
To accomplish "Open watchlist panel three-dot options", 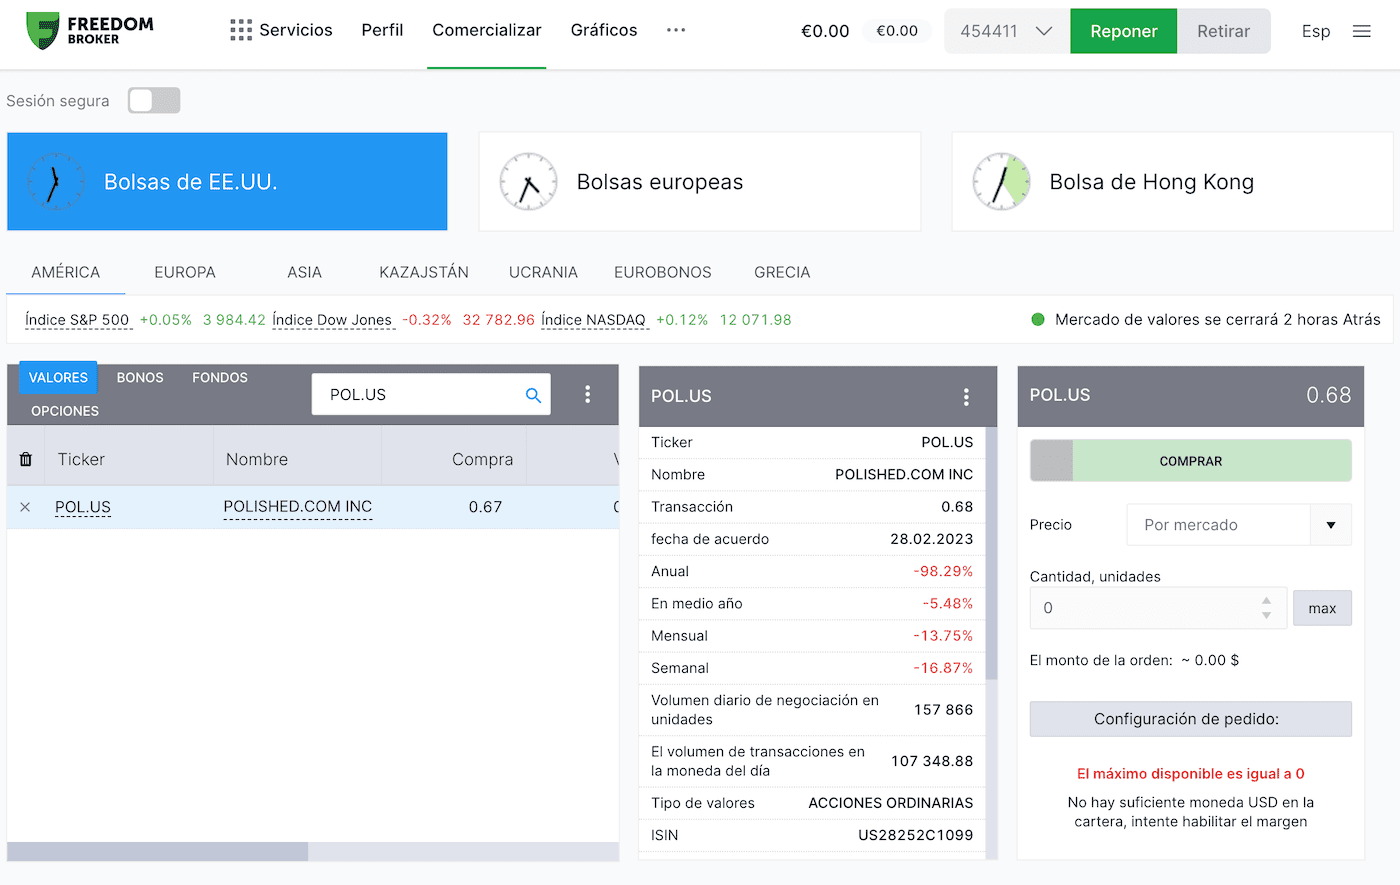I will 587,394.
